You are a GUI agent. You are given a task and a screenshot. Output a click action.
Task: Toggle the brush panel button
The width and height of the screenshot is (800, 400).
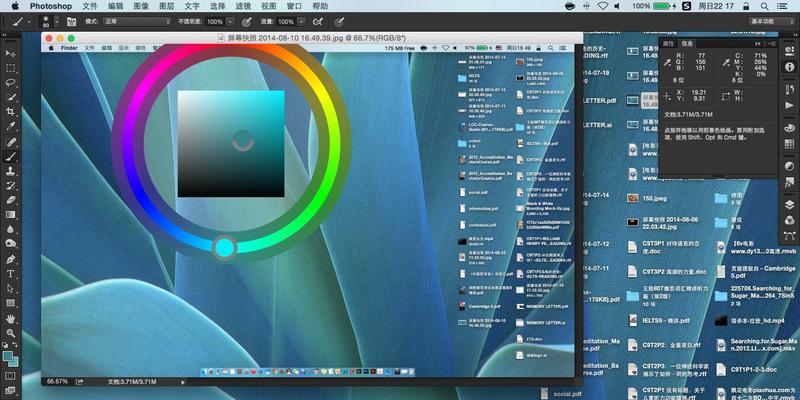[x=71, y=22]
